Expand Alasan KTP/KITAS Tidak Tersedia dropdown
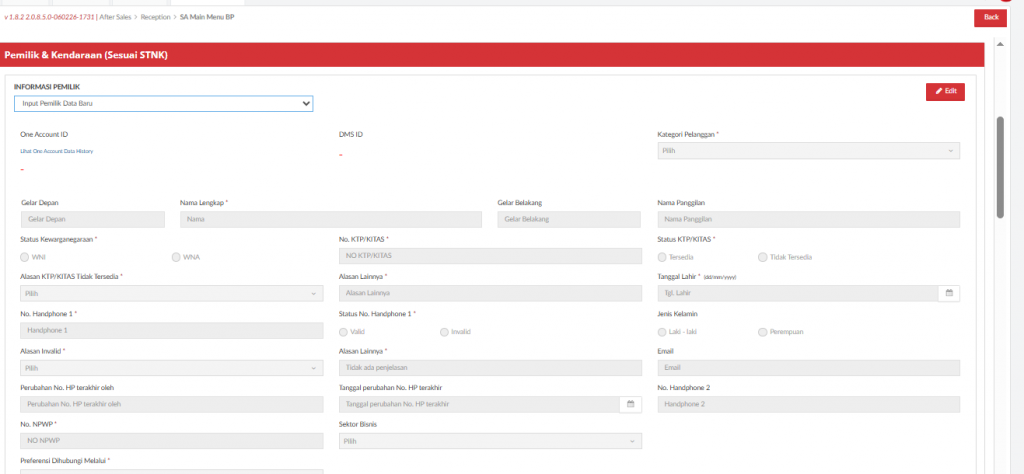Viewport: 1024px width, 474px height. pyautogui.click(x=171, y=294)
